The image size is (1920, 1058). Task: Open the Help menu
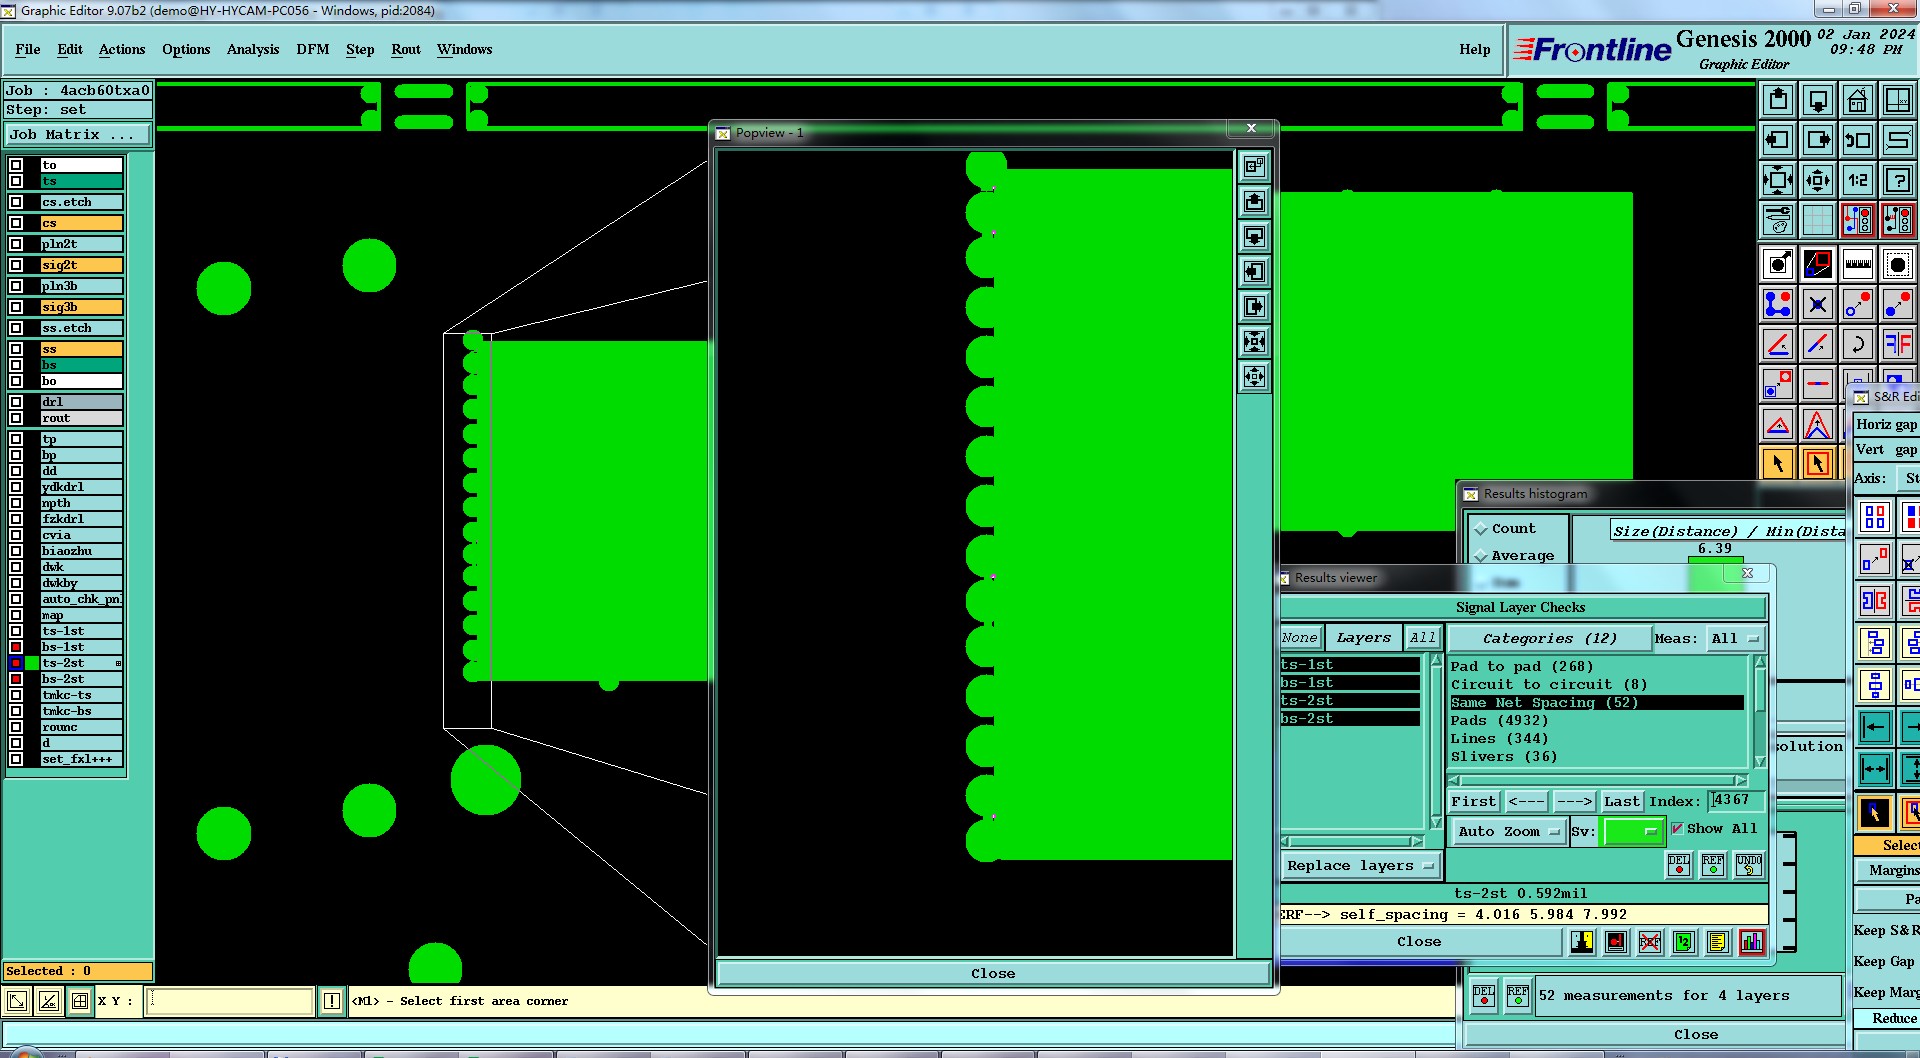coord(1474,49)
